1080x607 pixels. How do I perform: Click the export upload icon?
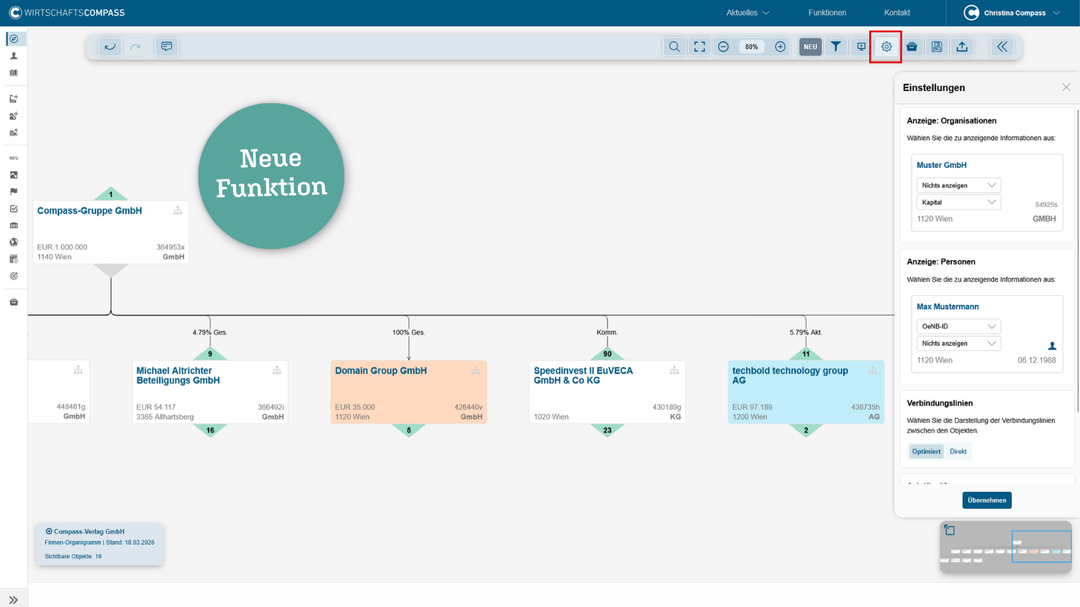(x=961, y=47)
